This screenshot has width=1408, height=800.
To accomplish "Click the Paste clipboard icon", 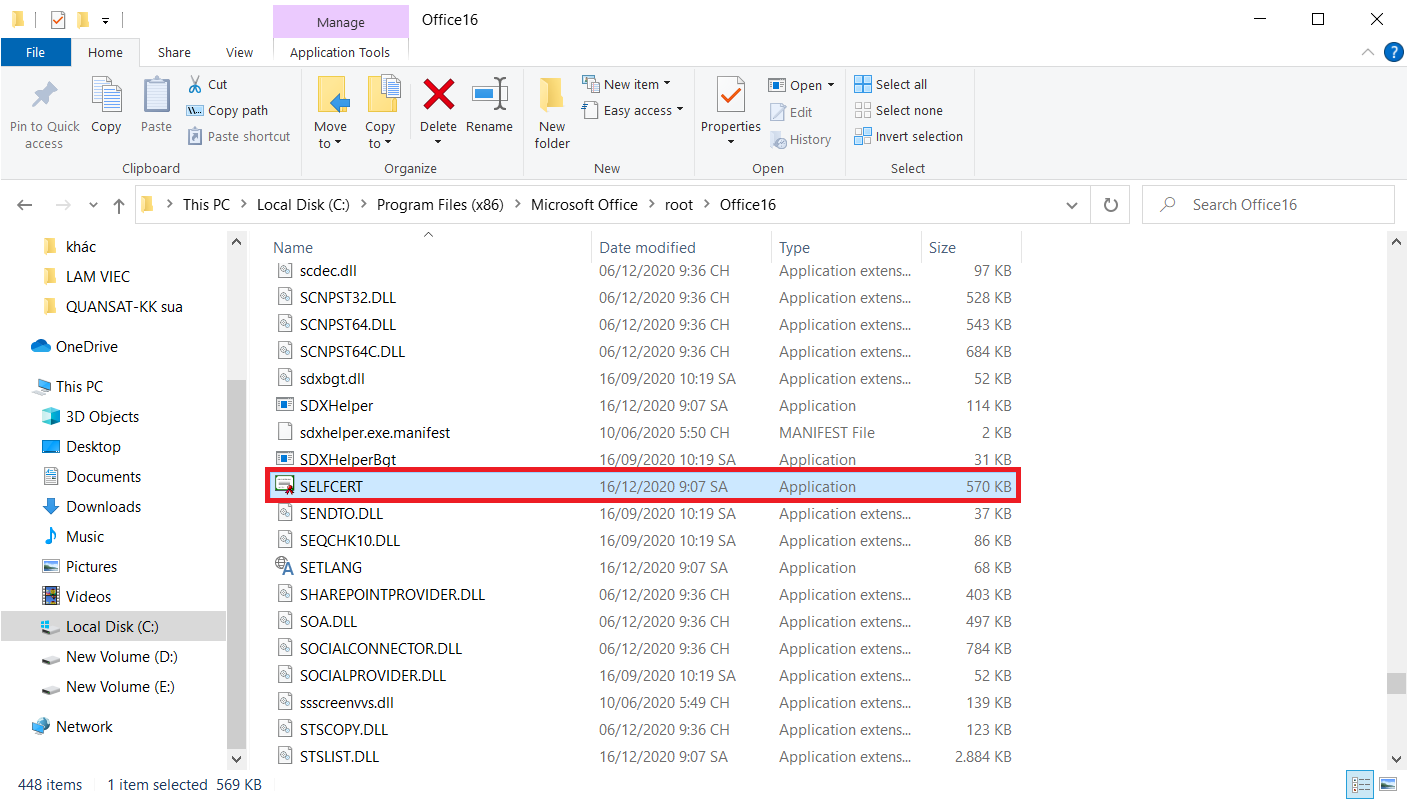I will click(x=156, y=96).
